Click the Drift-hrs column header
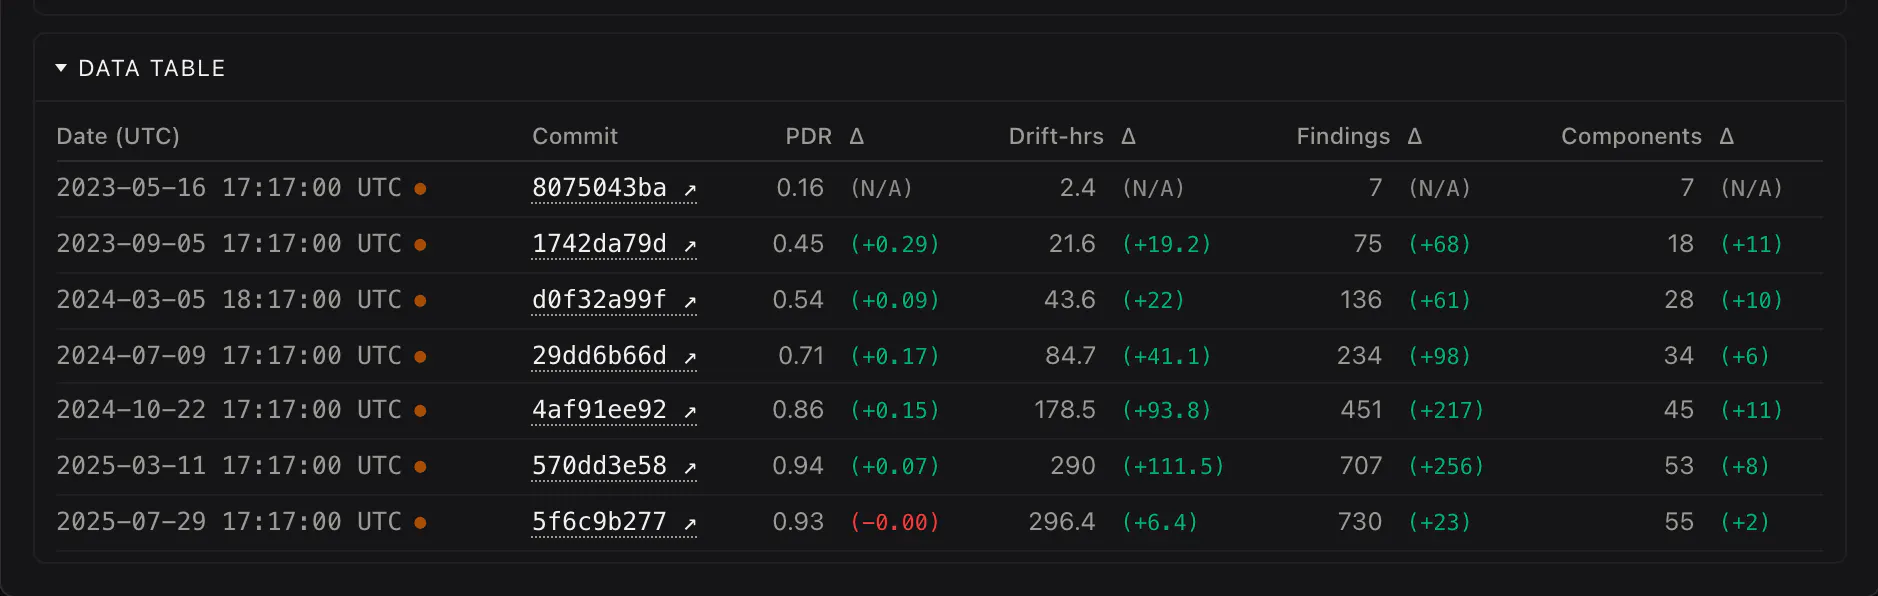Viewport: 1878px width, 596px height. coord(1056,136)
